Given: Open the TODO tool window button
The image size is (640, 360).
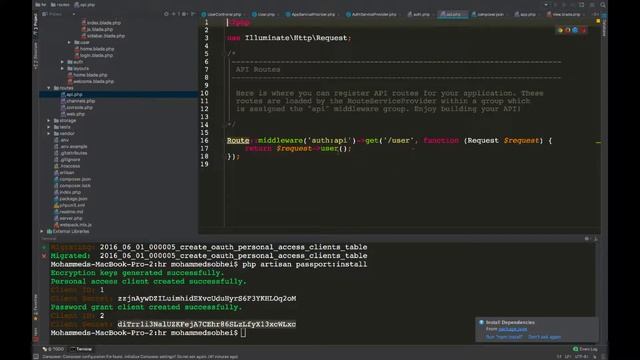Looking at the screenshot, I should click(x=53, y=349).
